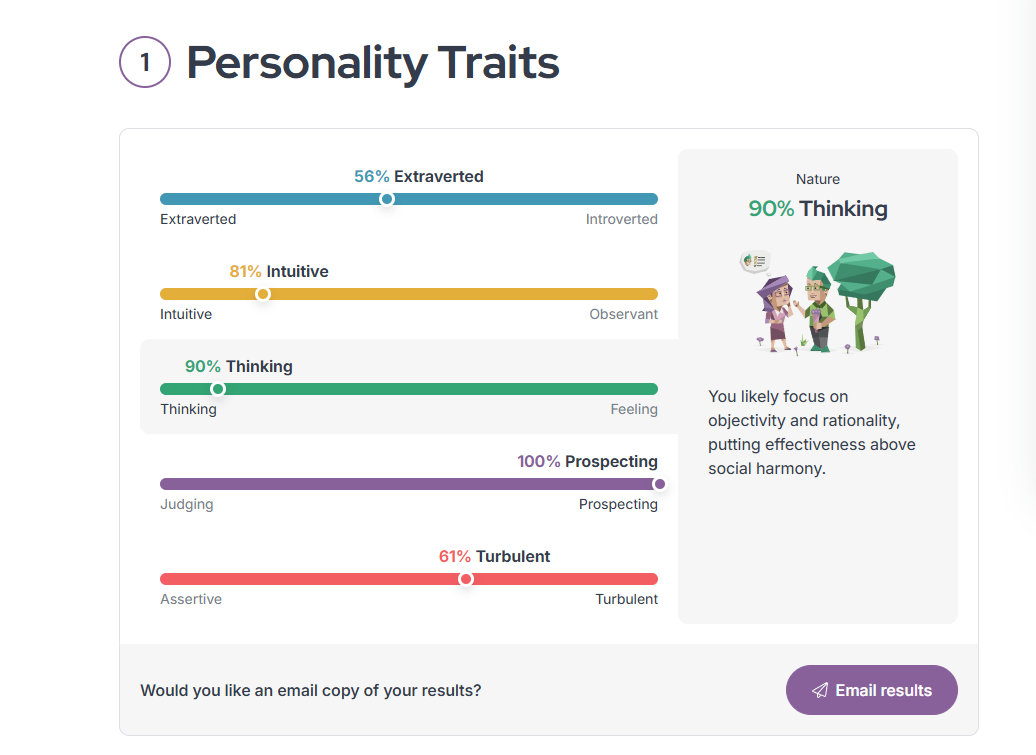Click the red Turbulent slider handle
The image size is (1036, 755).
(466, 579)
